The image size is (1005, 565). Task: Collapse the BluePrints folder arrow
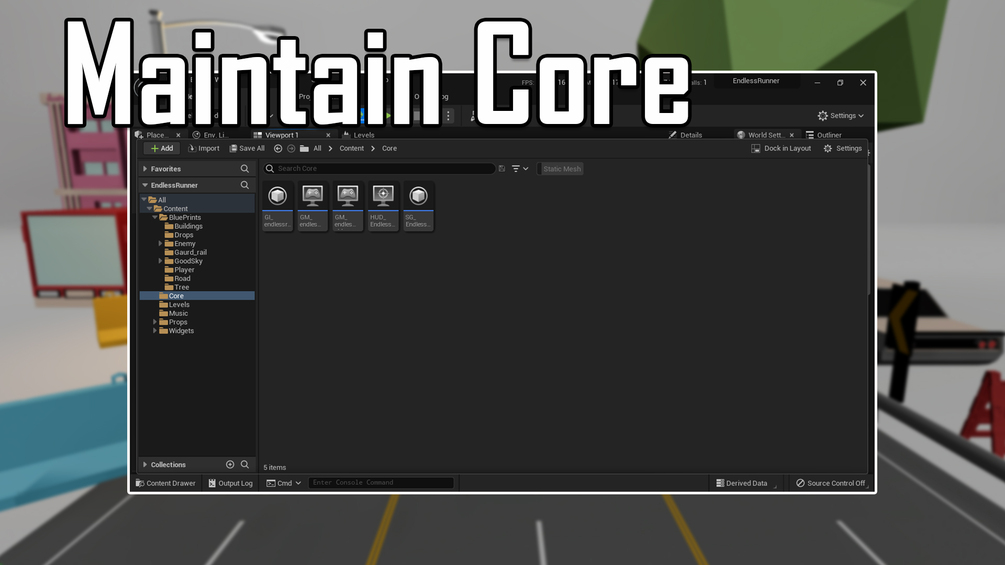point(155,218)
